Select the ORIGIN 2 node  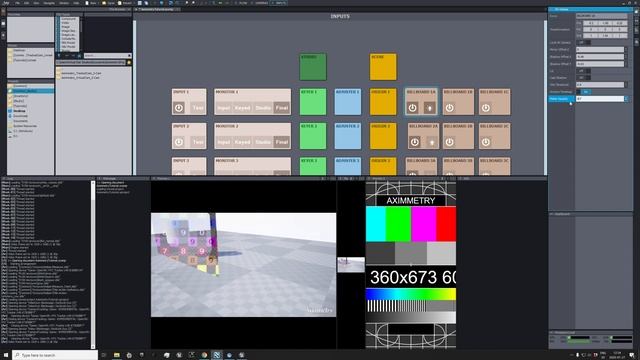pos(383,136)
